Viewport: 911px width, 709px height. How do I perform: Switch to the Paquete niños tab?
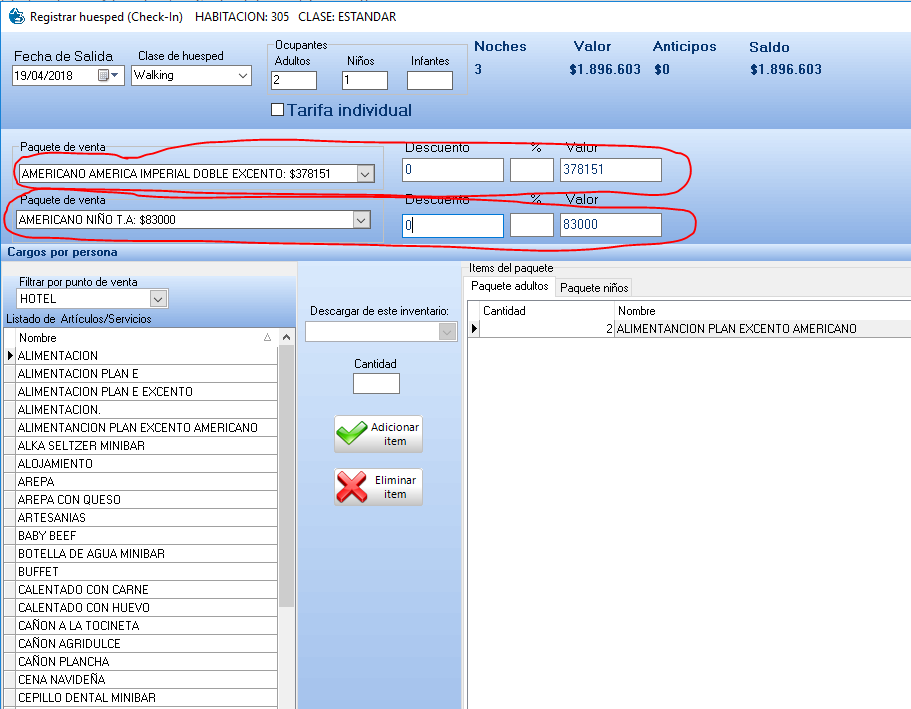click(x=594, y=287)
